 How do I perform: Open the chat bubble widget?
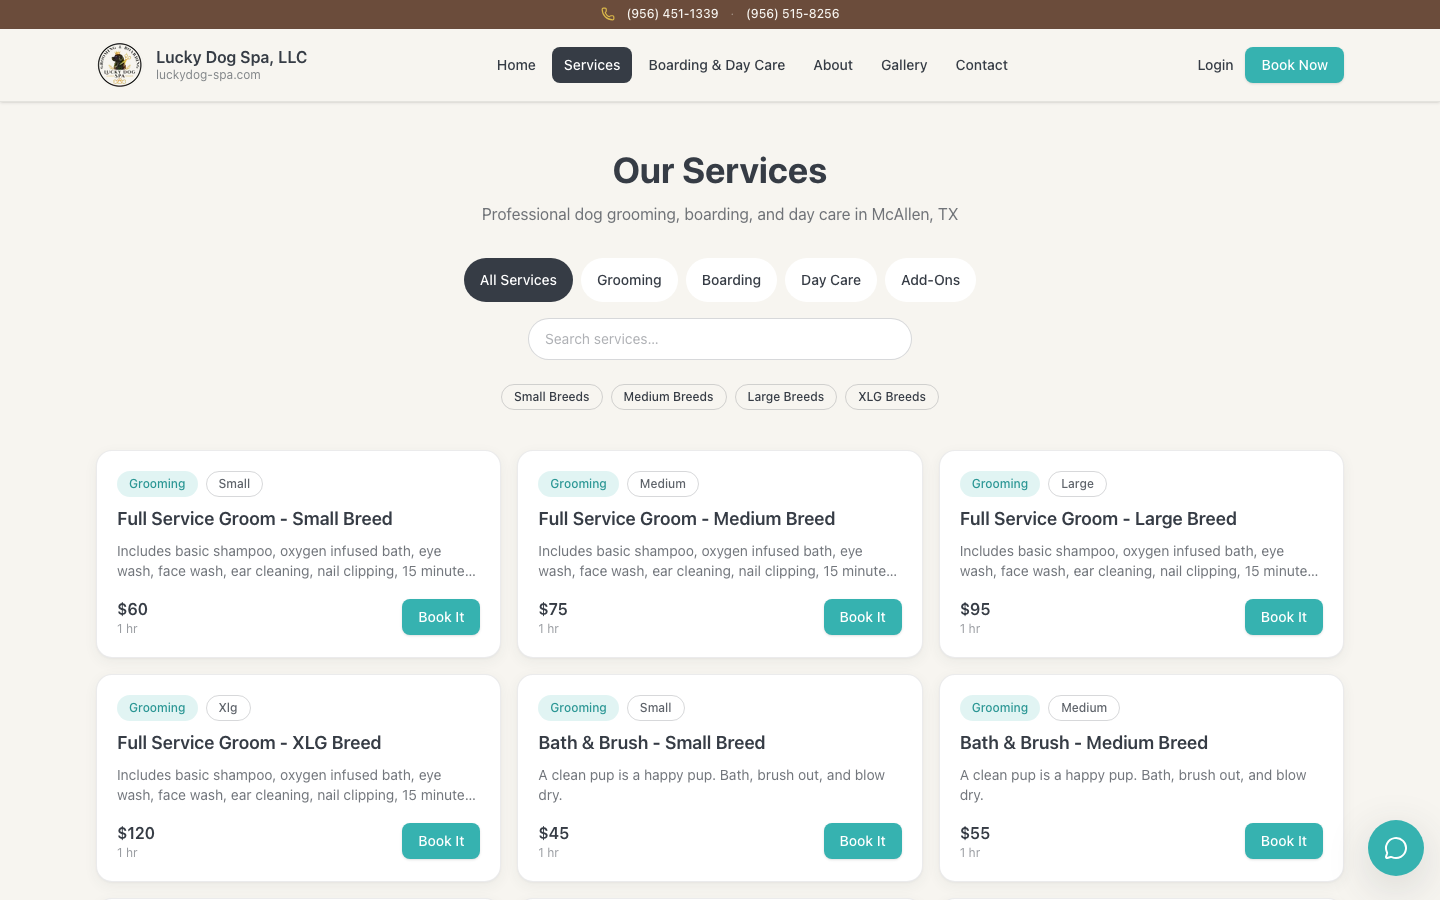1396,848
